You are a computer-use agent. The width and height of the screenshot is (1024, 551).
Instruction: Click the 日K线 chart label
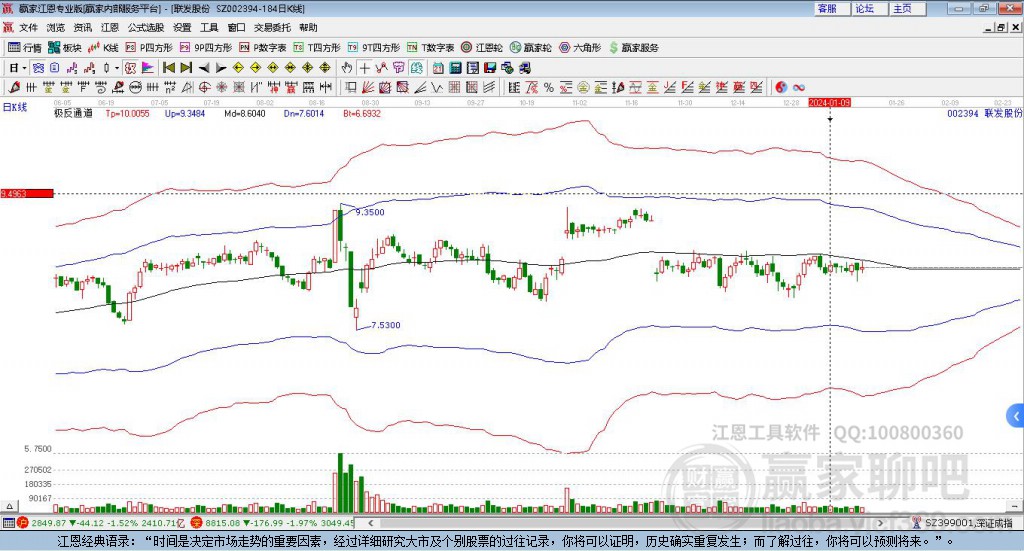[x=14, y=108]
